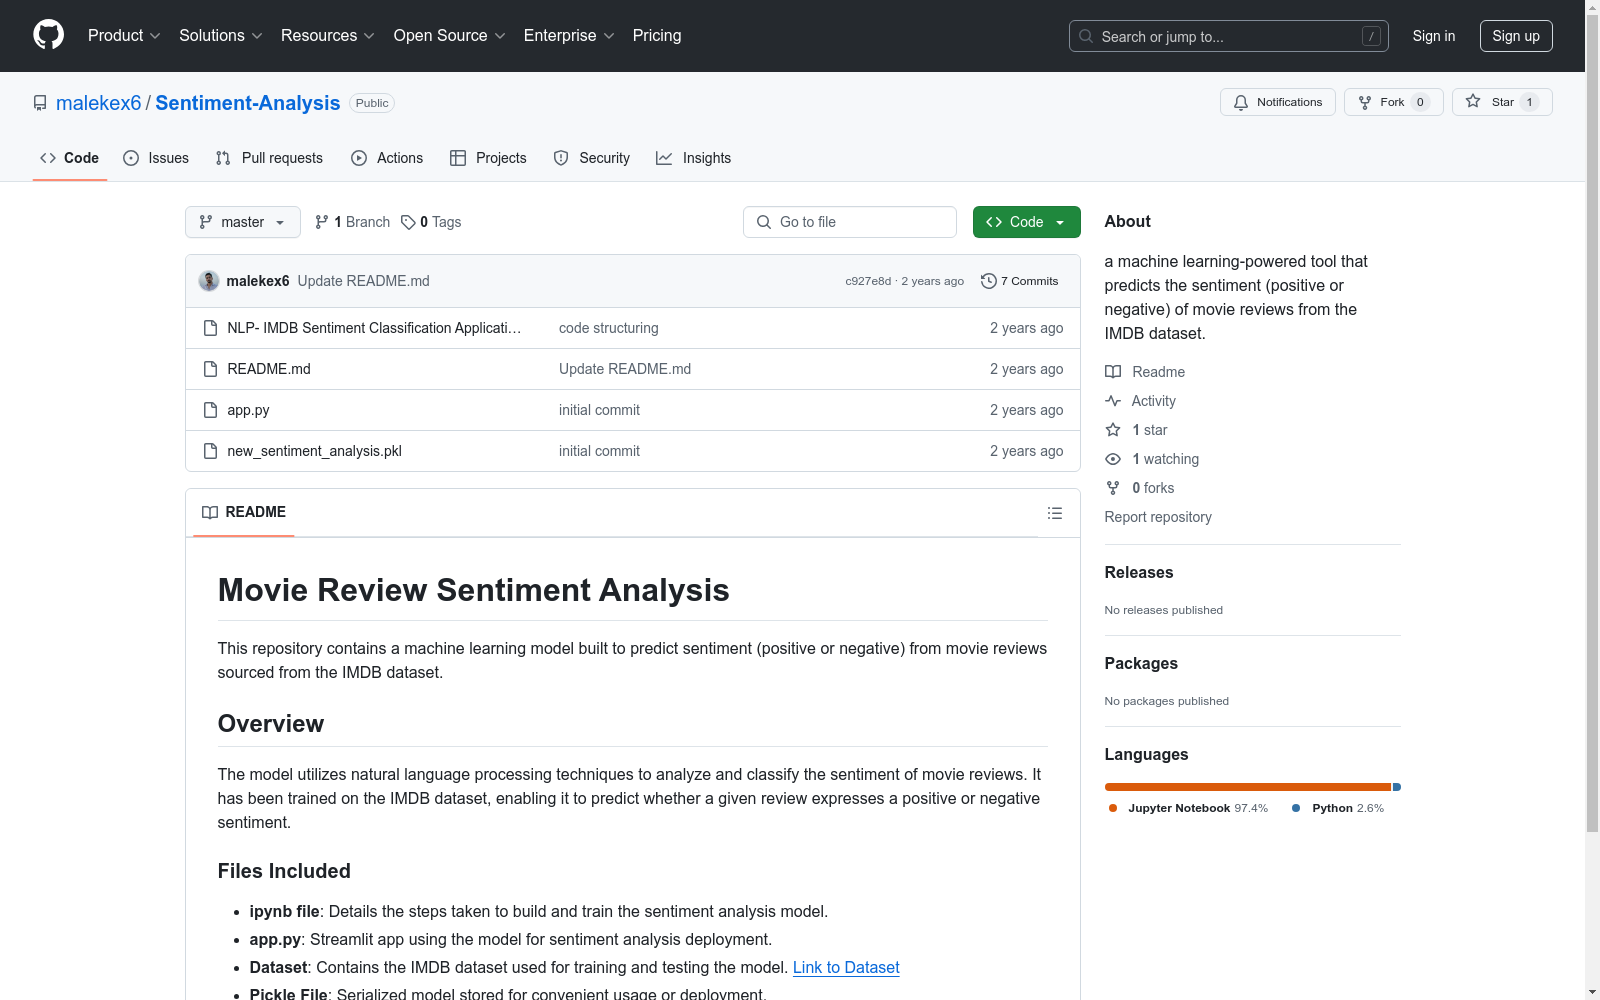Expand the green Code clone dropdown
This screenshot has width=1600, height=1000.
[1026, 222]
